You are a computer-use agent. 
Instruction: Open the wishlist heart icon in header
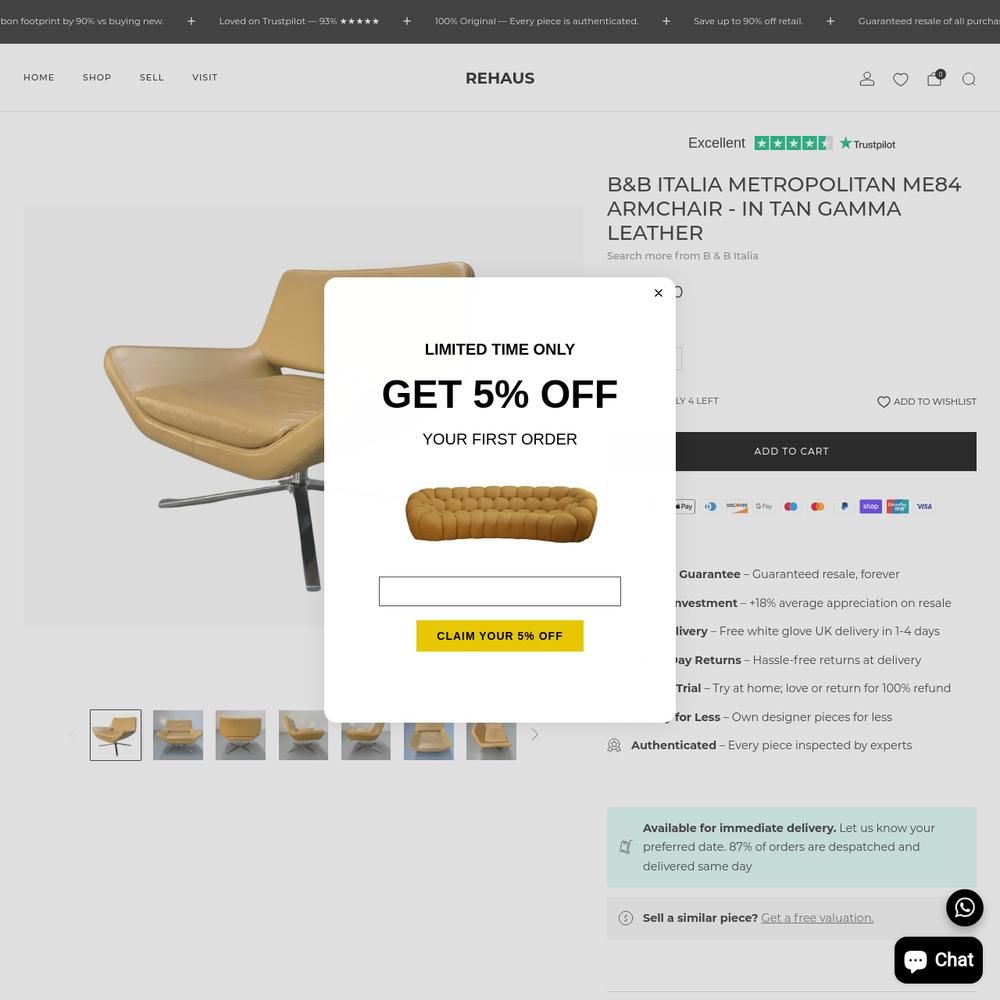[x=901, y=79]
